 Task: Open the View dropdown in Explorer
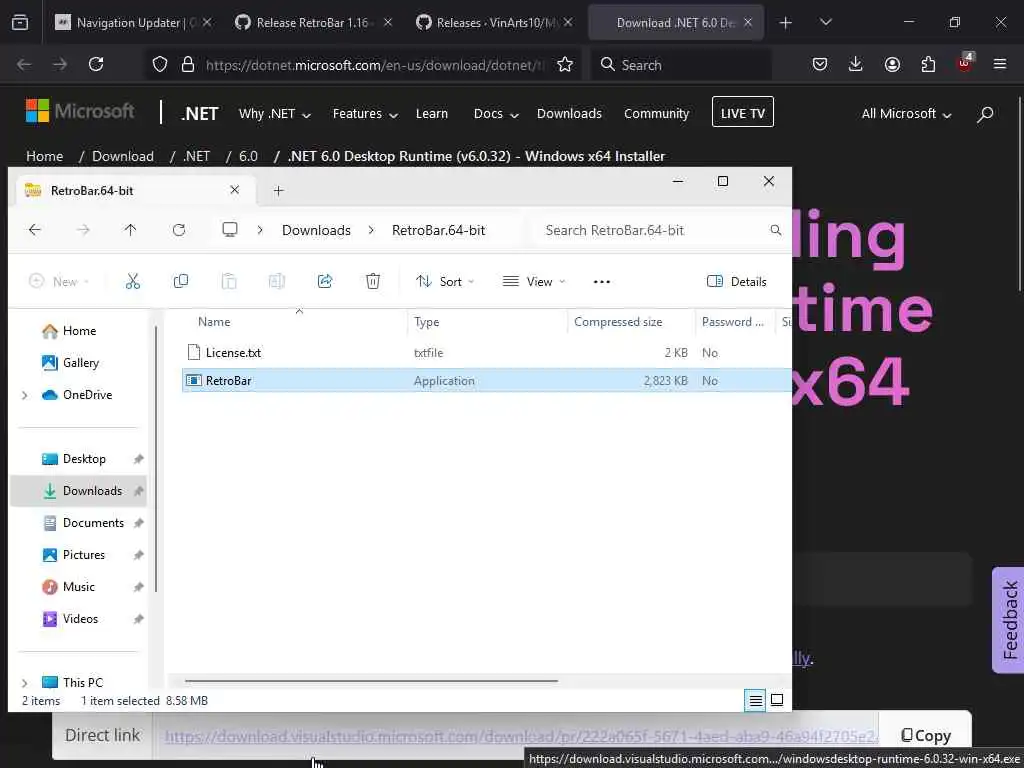(x=534, y=281)
